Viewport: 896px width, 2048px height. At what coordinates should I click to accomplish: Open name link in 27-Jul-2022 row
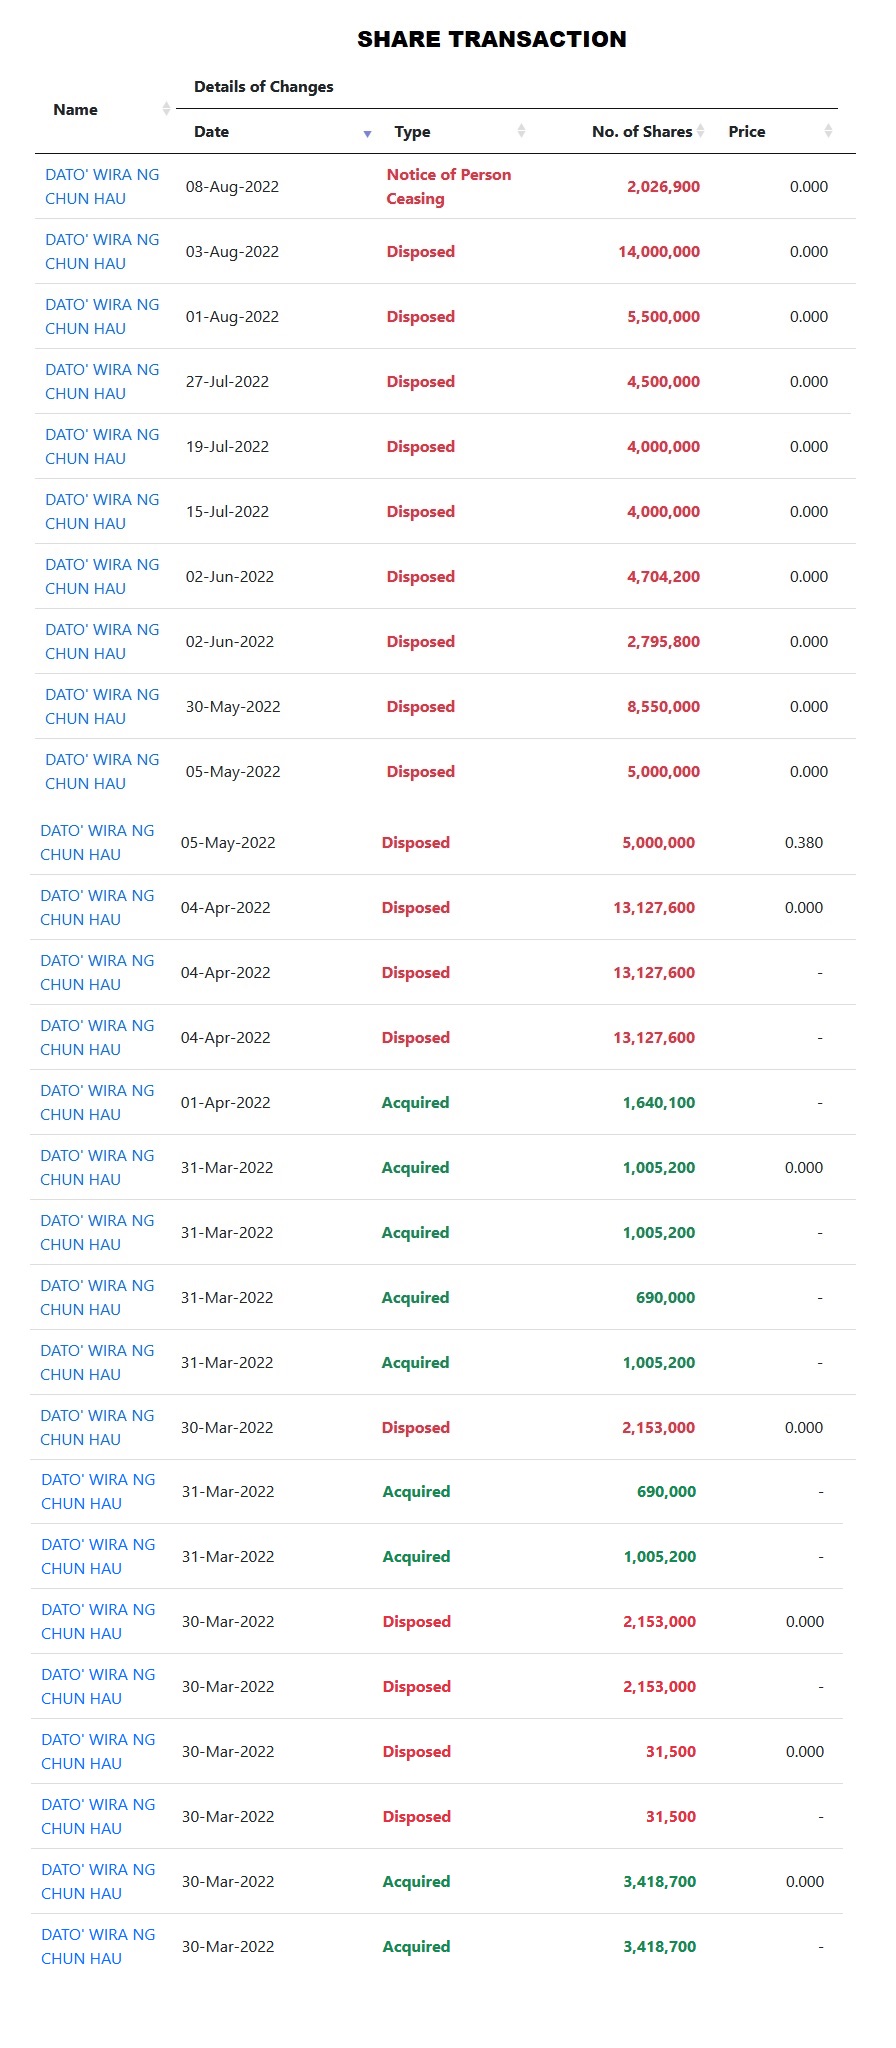click(101, 382)
